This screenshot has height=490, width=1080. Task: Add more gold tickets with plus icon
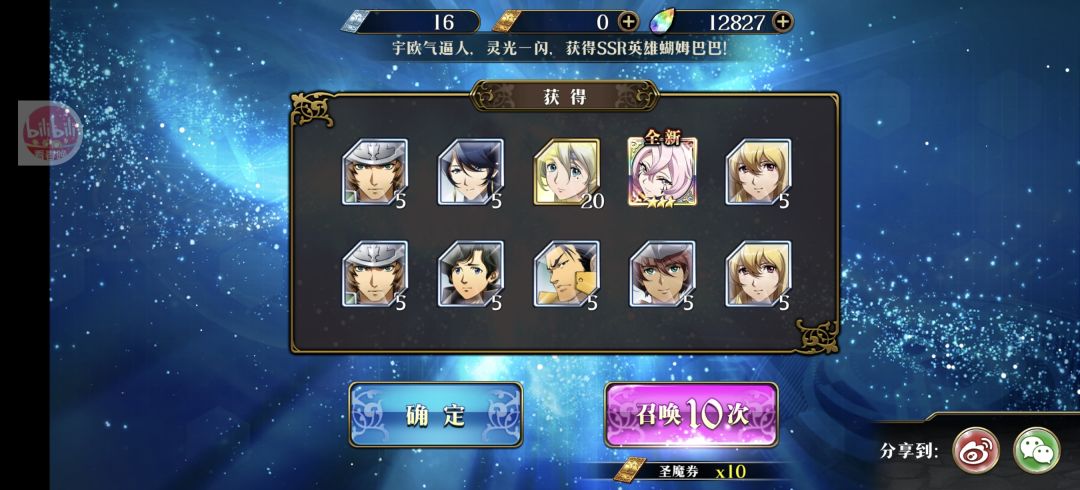(627, 22)
